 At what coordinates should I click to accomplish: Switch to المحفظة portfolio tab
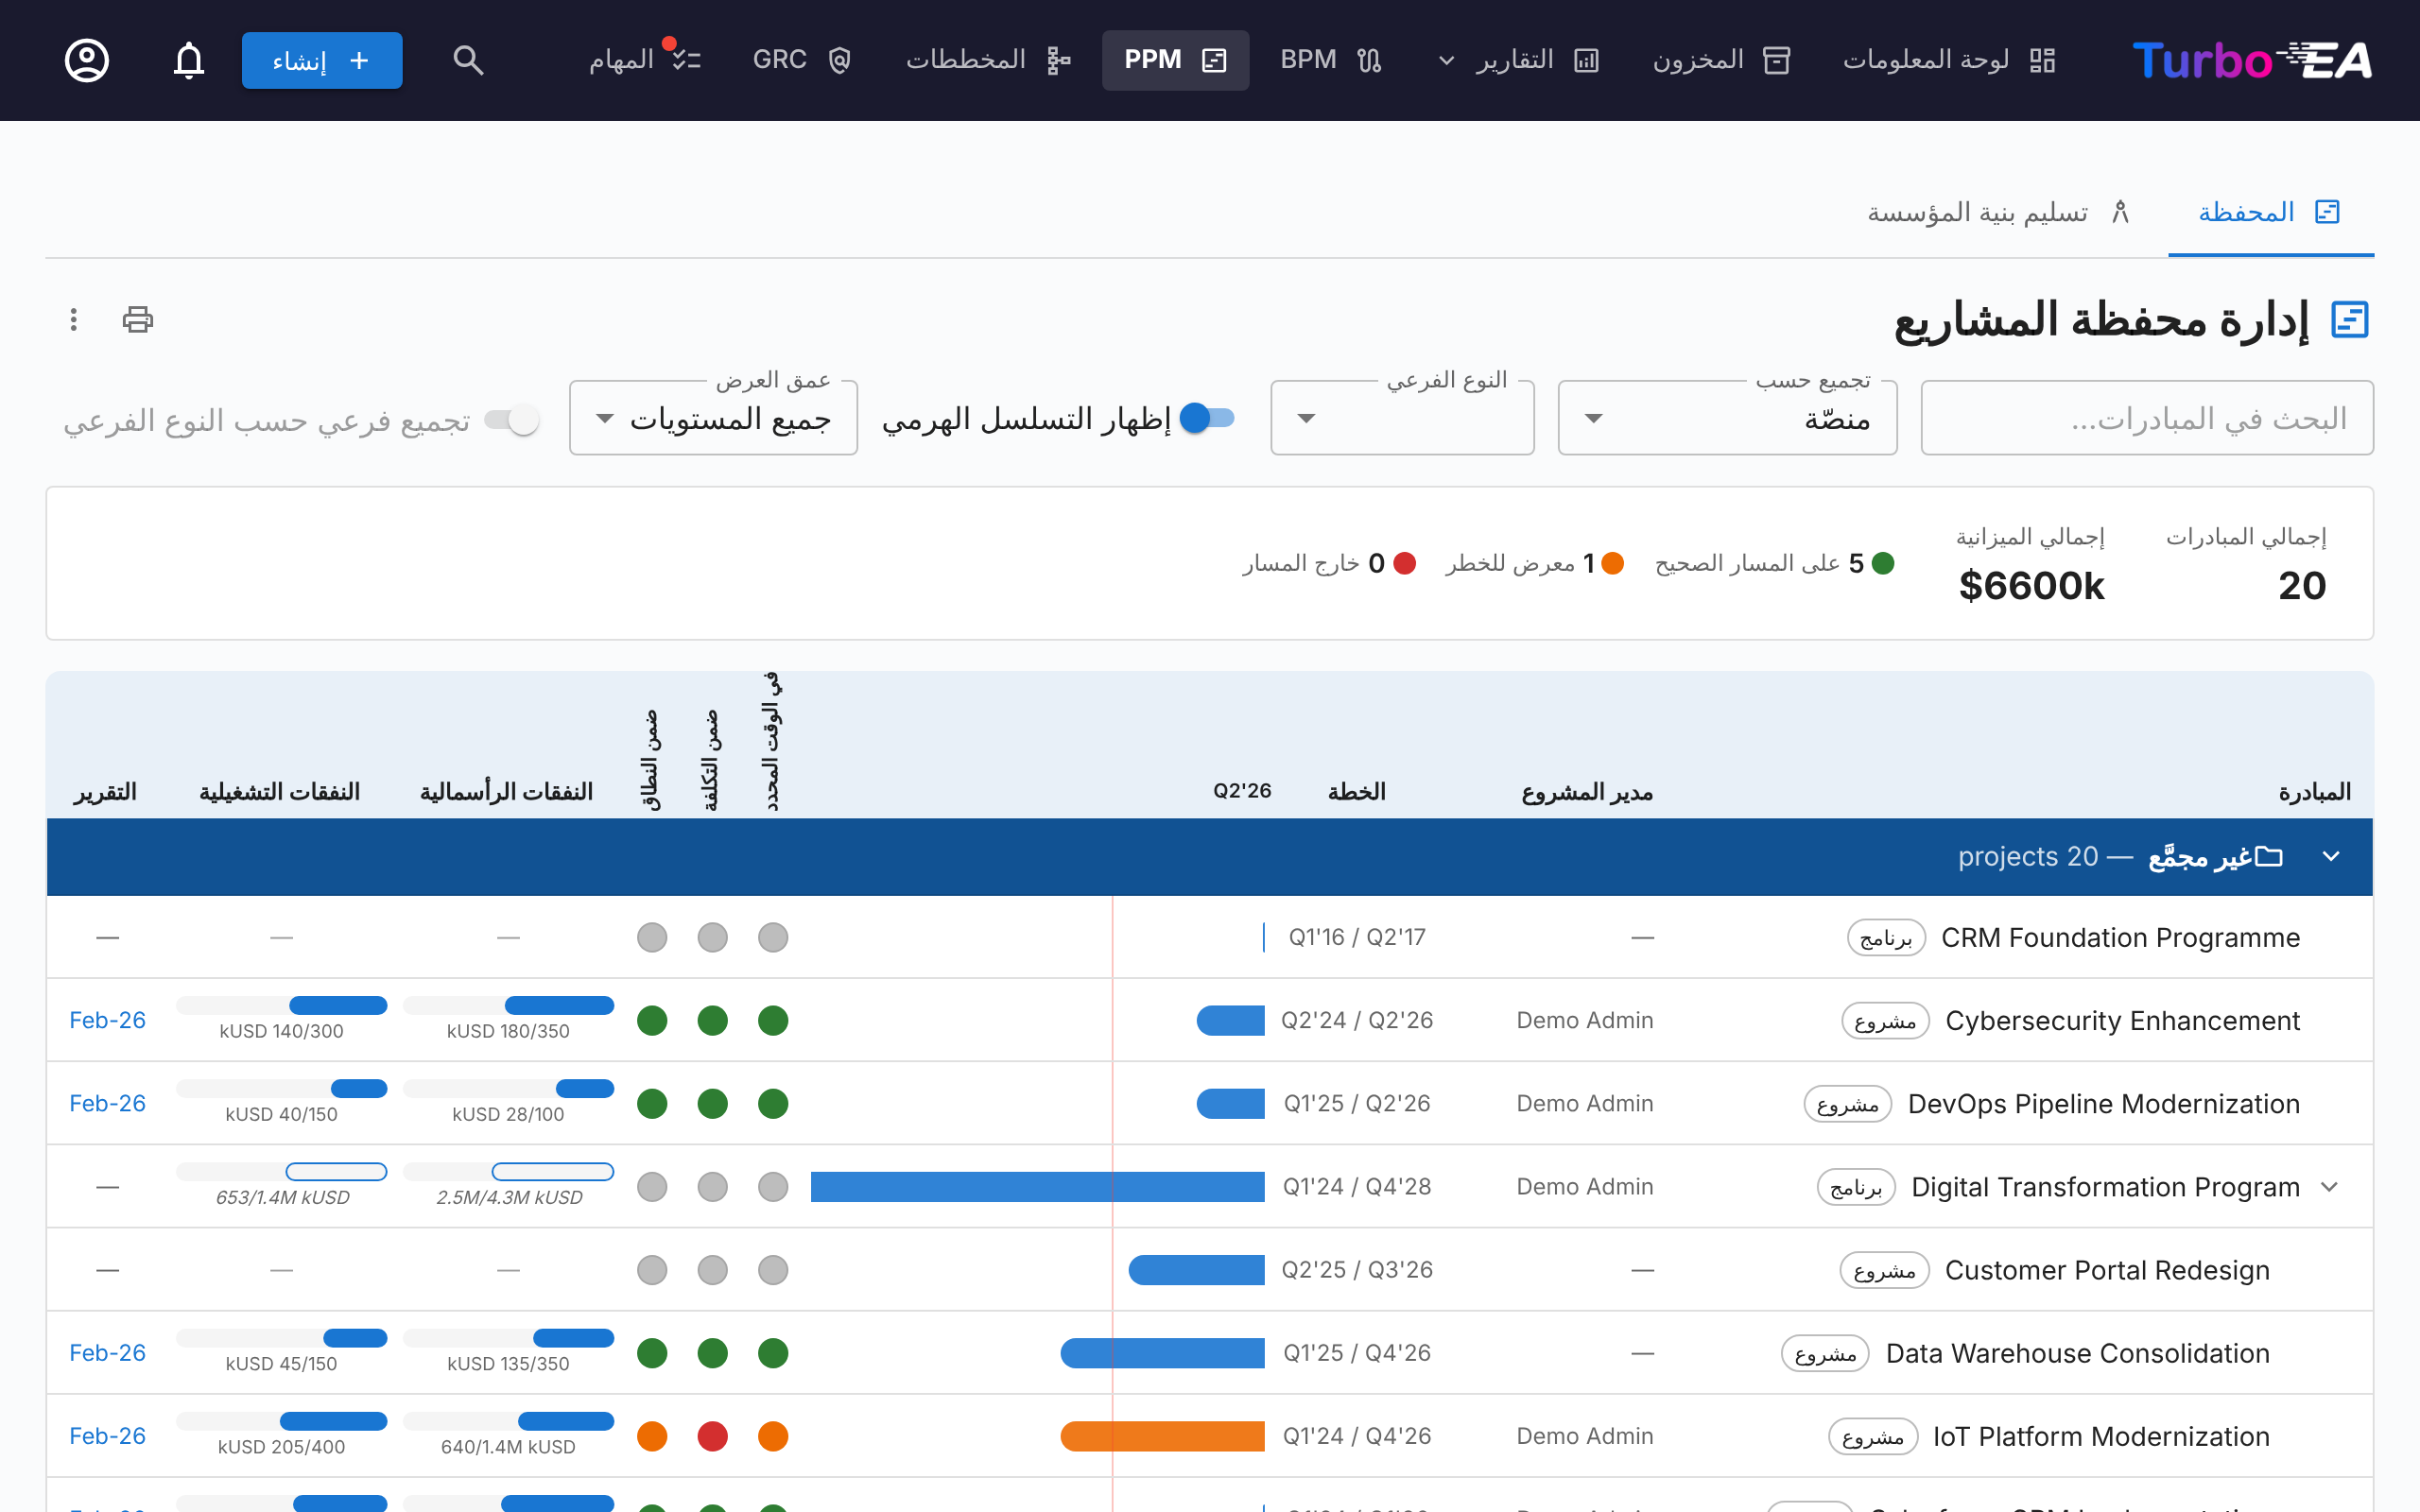coord(2270,212)
